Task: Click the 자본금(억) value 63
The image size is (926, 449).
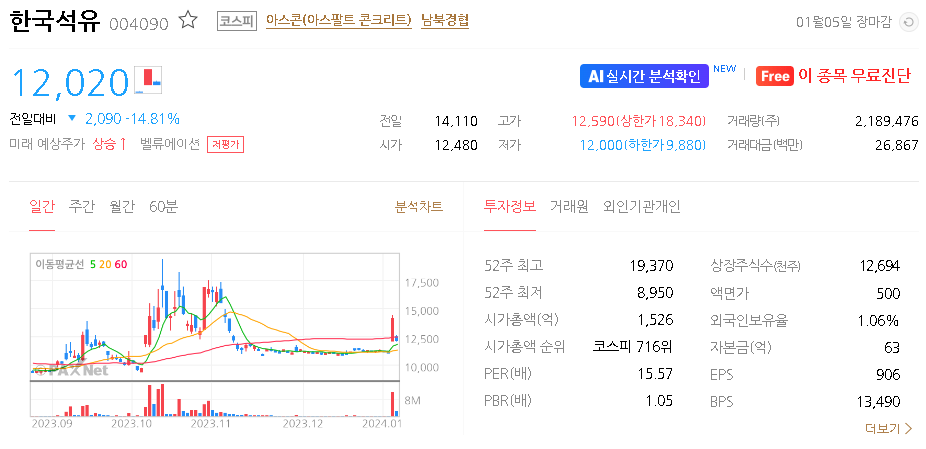Action: pyautogui.click(x=892, y=347)
